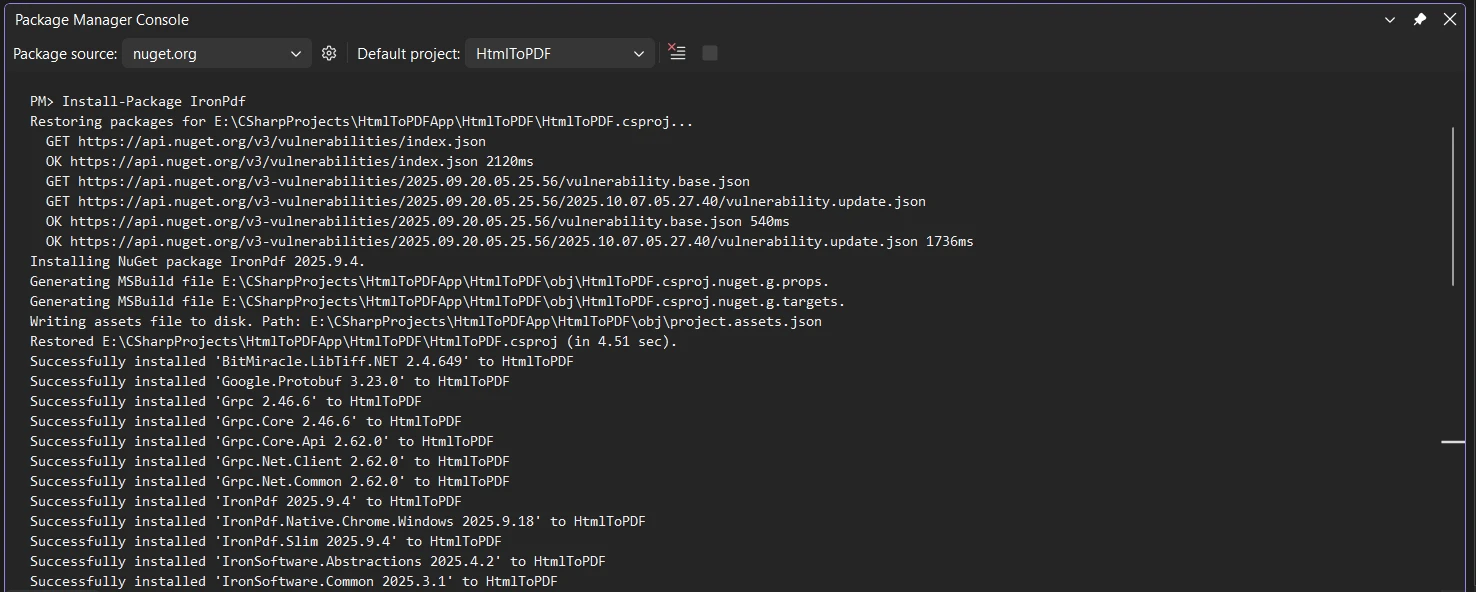
Task: Click the Package source label
Action: tap(65, 54)
